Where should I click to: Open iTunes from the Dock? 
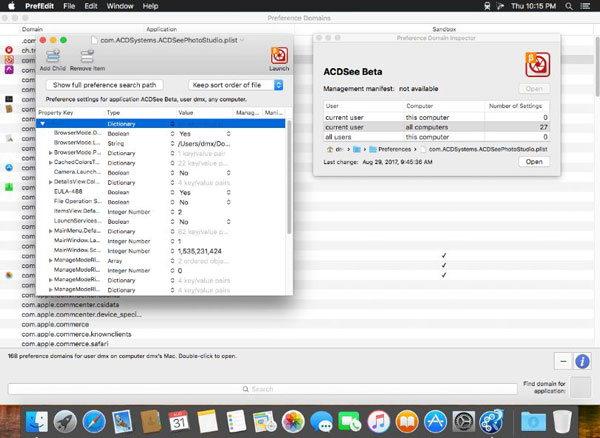pyautogui.click(x=381, y=420)
